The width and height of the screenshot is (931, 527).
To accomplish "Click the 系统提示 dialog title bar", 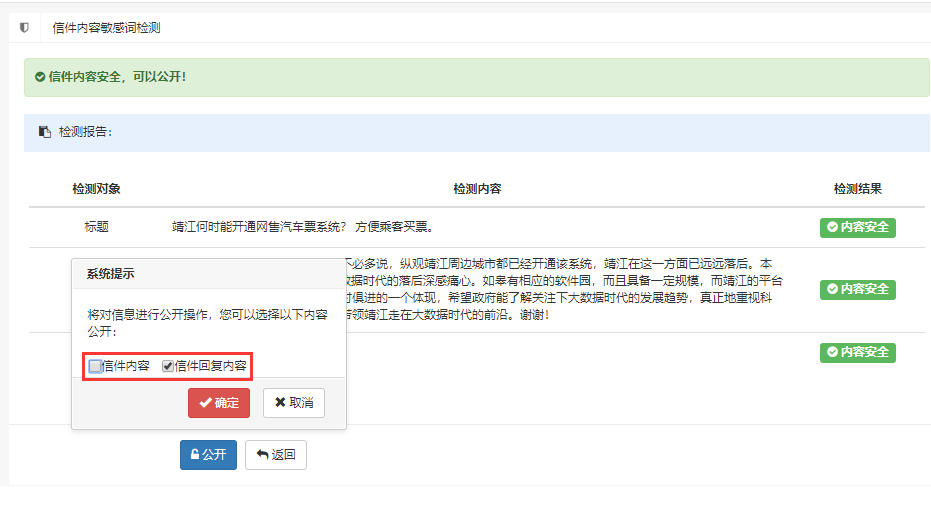I will tap(209, 274).
